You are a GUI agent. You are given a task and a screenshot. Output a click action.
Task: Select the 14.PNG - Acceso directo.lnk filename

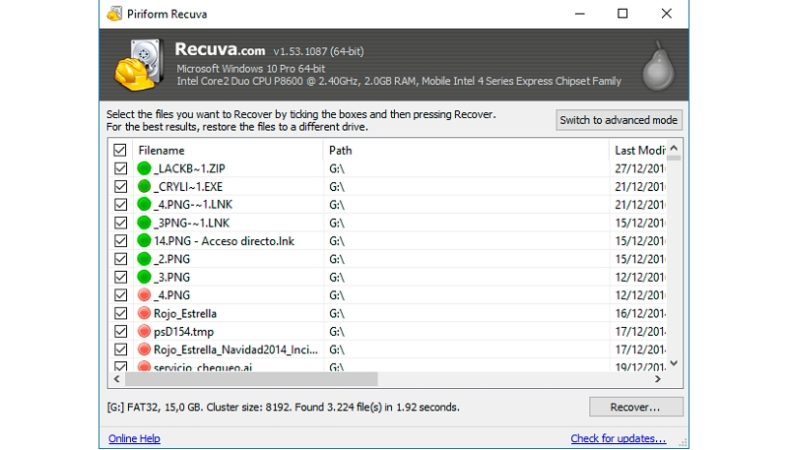[224, 241]
